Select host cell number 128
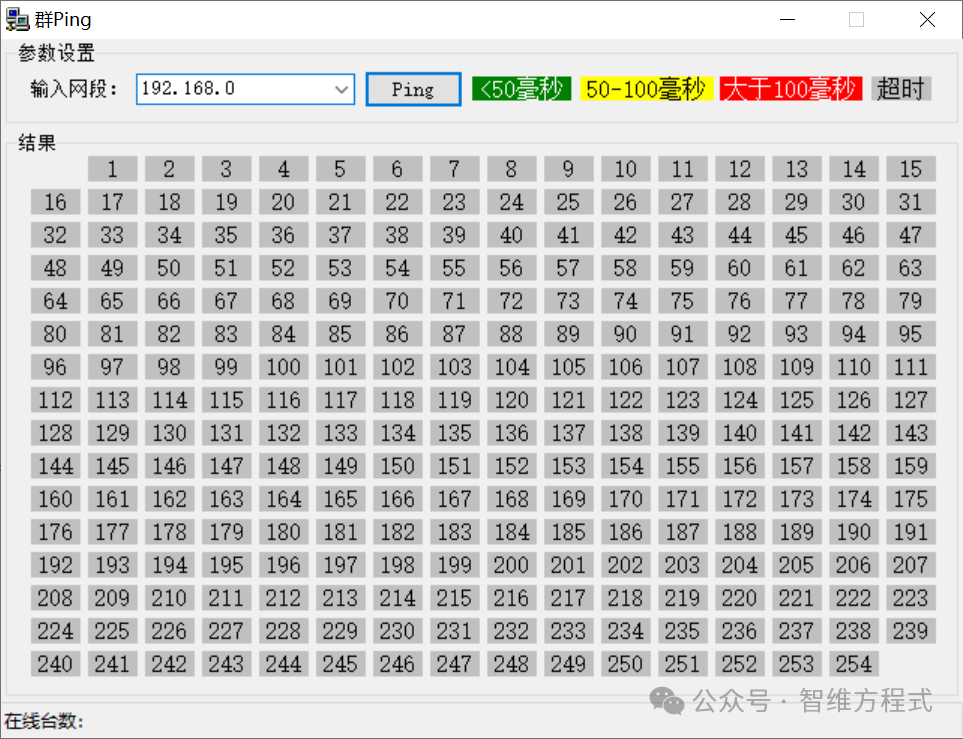963x739 pixels. 55,433
